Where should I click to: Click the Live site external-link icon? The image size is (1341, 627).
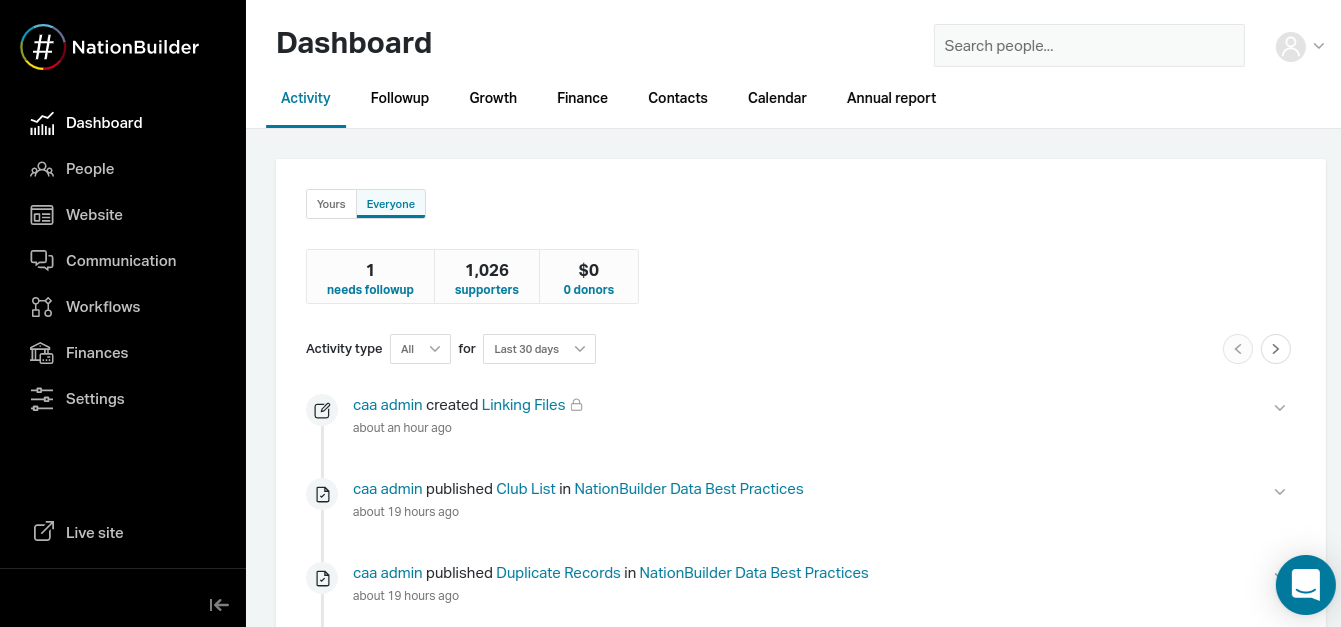[x=44, y=532]
